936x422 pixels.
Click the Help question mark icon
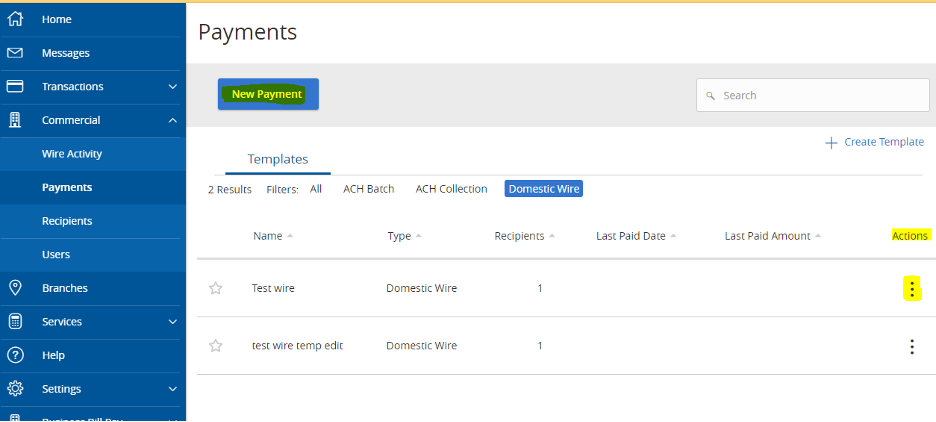click(15, 355)
